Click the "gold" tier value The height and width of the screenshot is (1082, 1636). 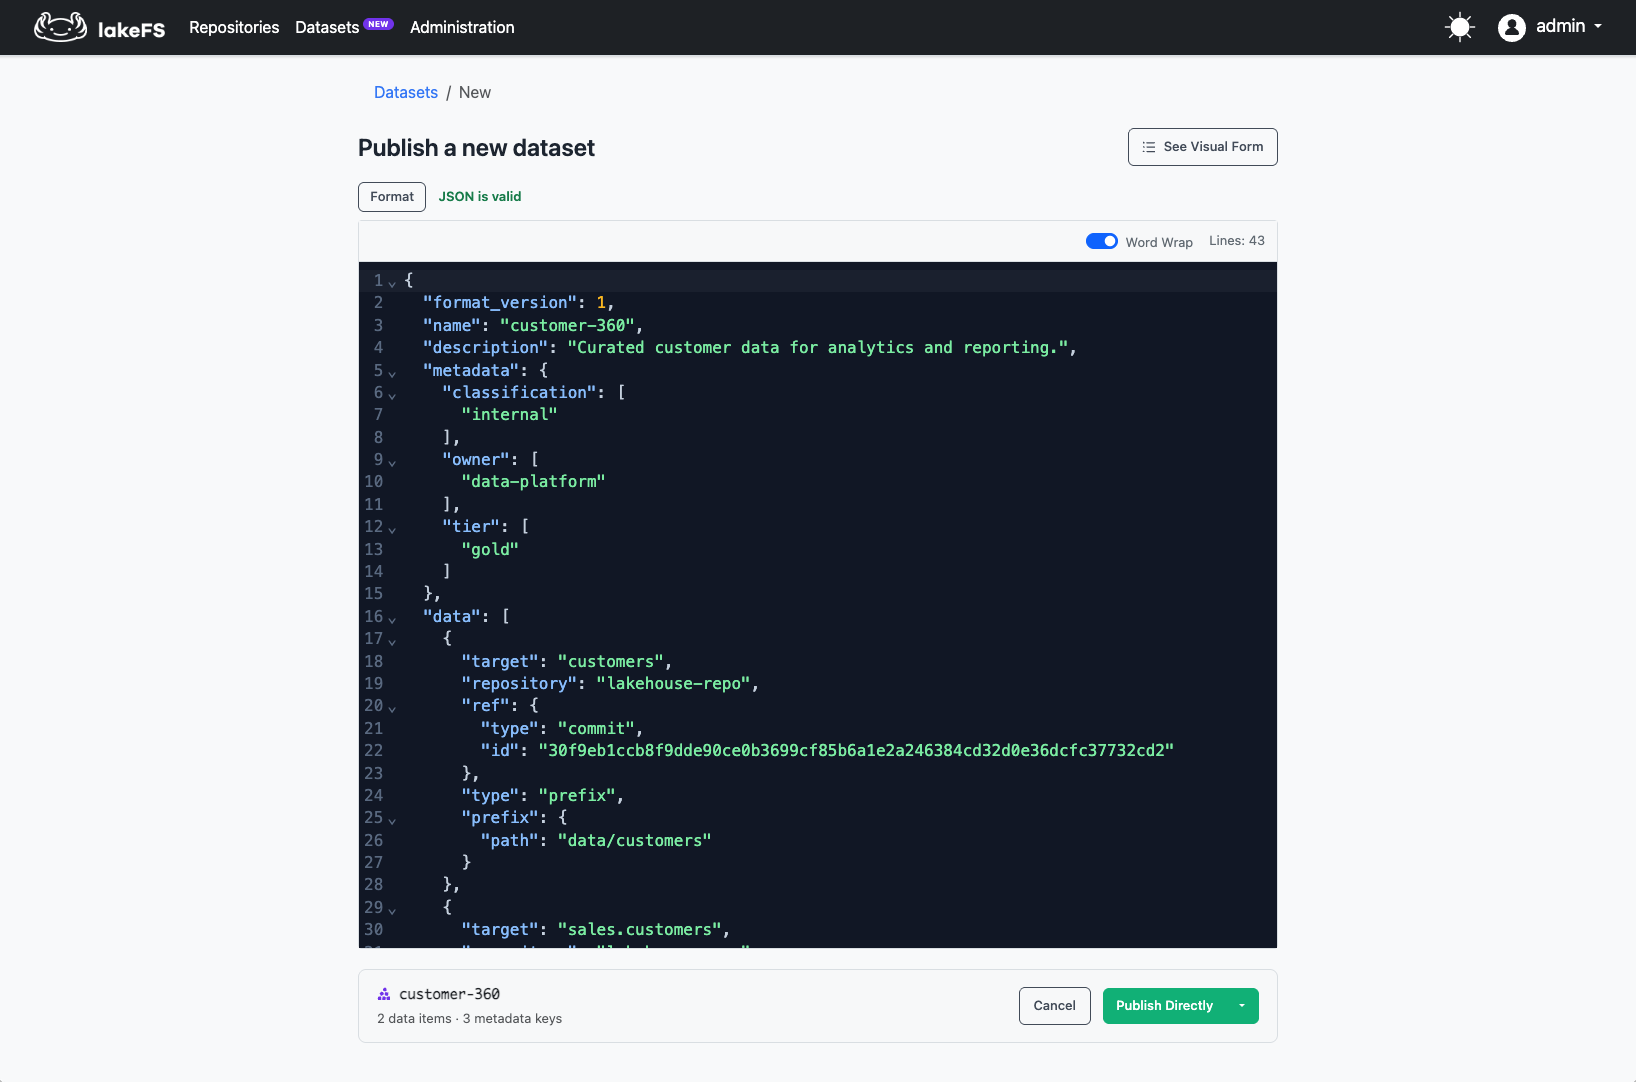pos(490,549)
